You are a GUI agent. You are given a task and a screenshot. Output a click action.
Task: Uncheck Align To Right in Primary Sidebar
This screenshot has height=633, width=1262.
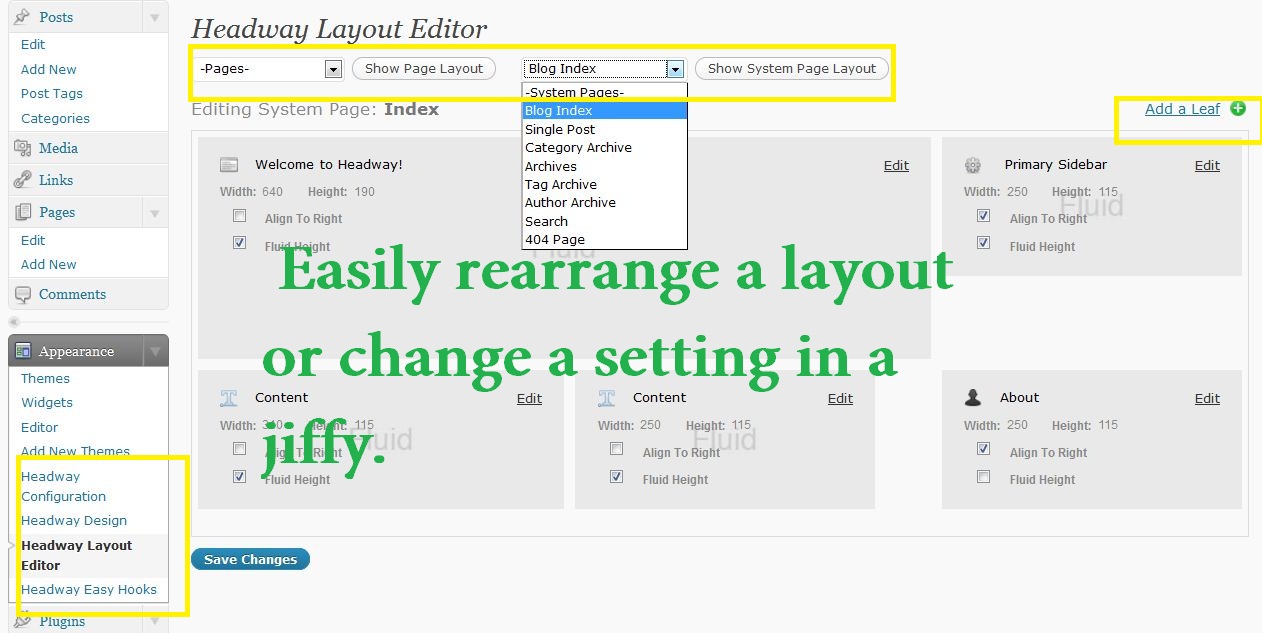pos(983,215)
